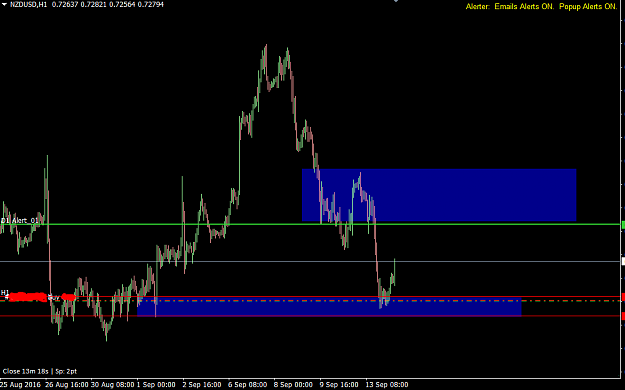
Task: Click the 6 Sep 08:00 time axis label
Action: [248, 385]
